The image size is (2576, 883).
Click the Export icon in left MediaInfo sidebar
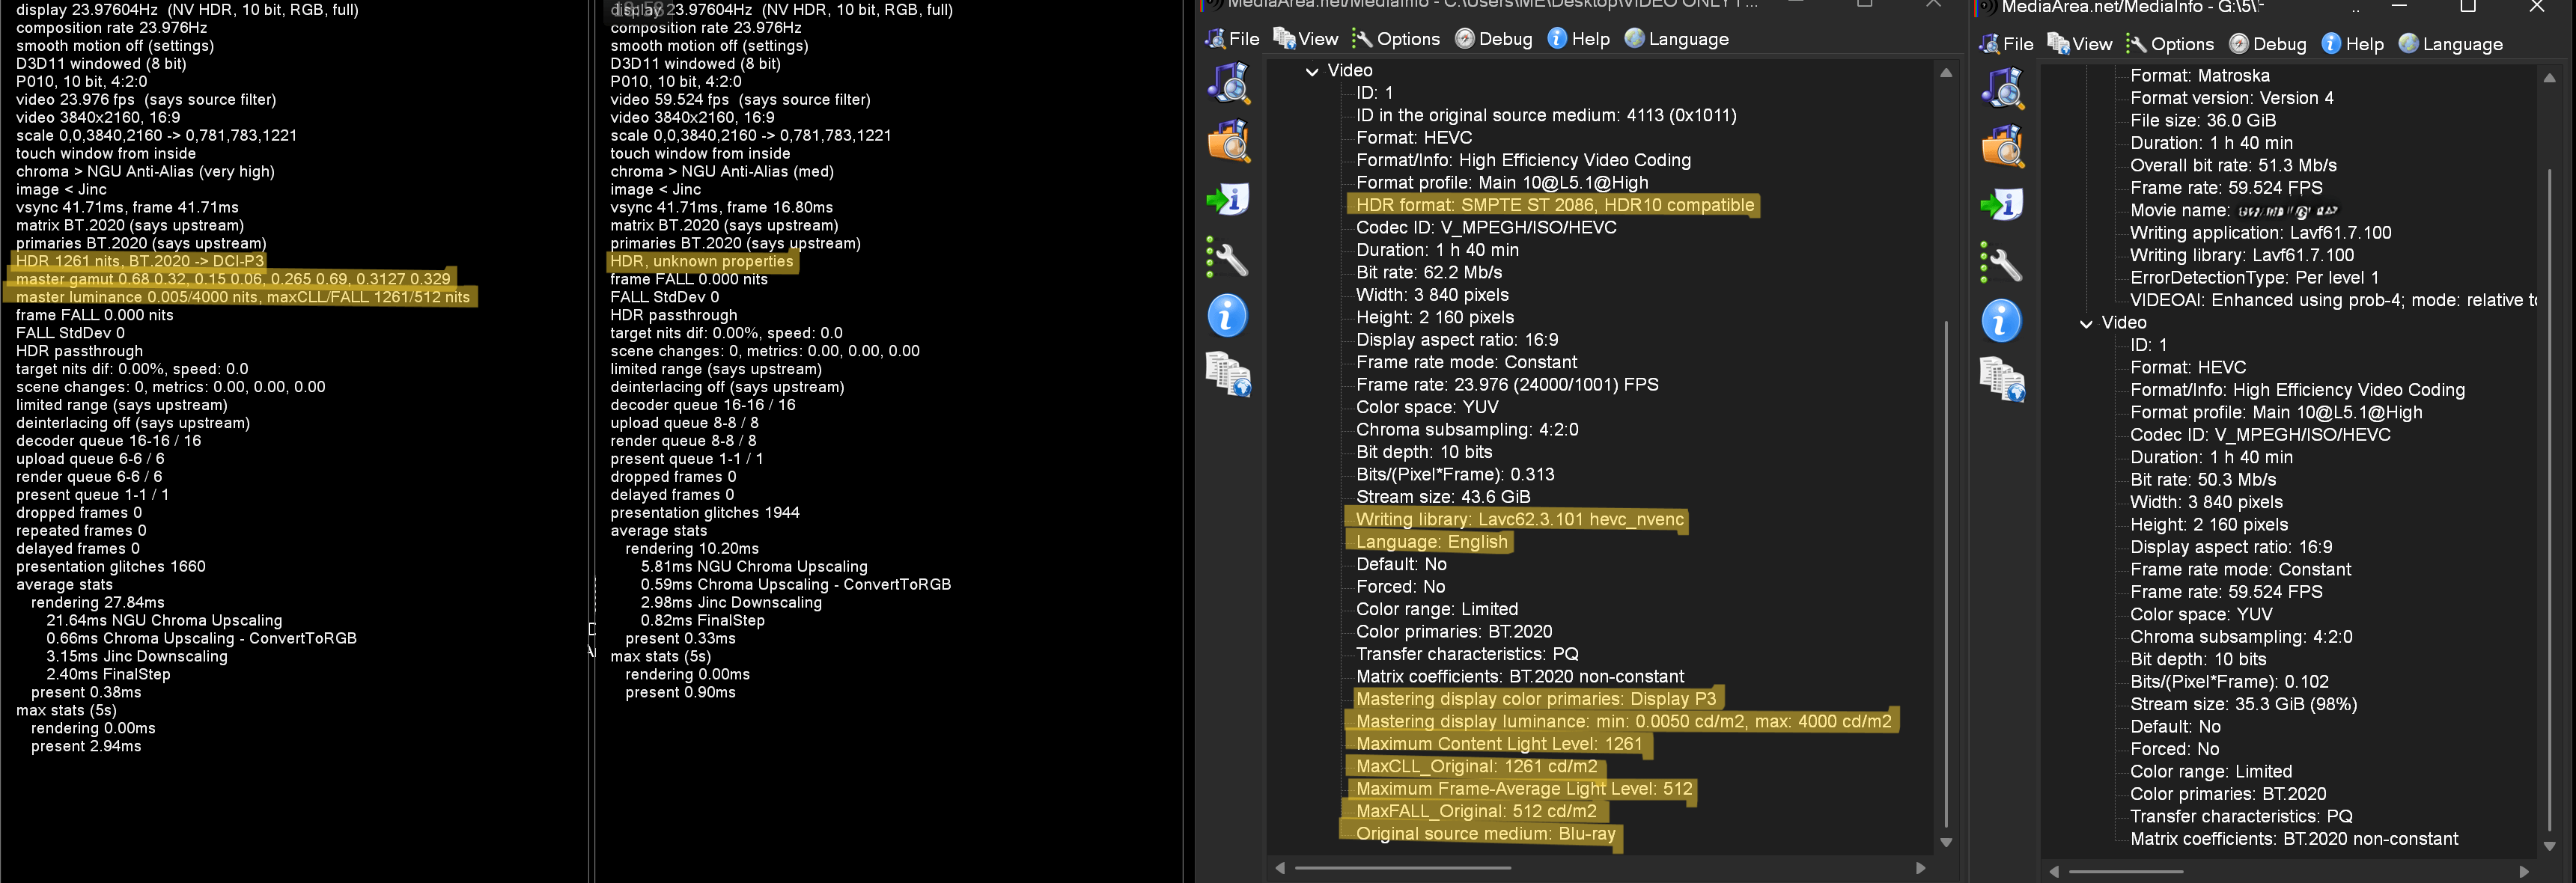1228,199
